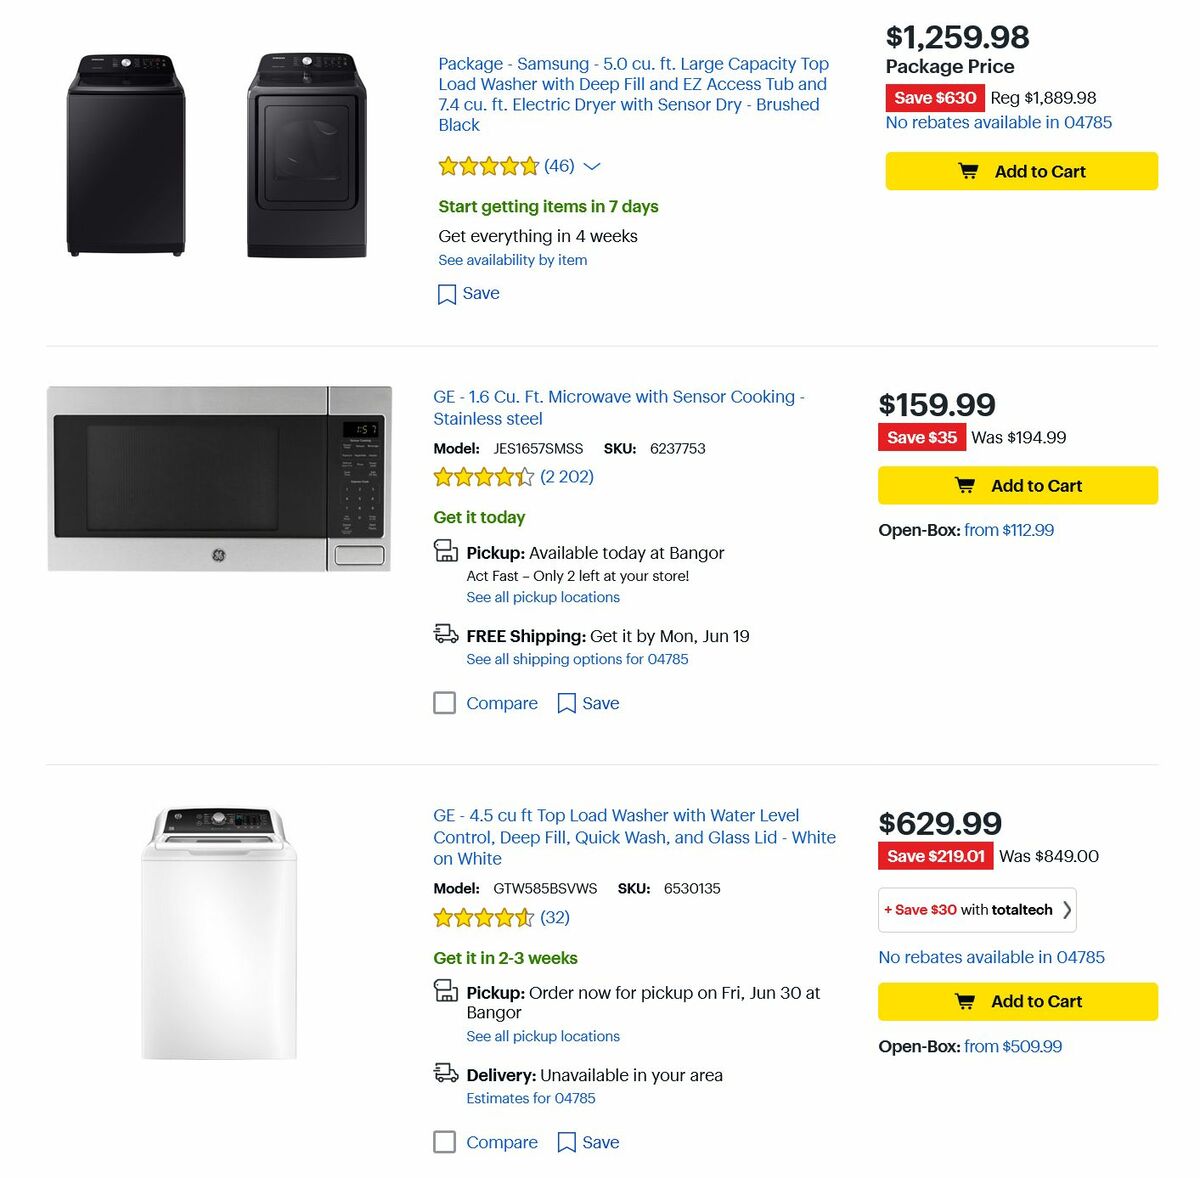
Task: Click the cart icon on Samsung package Add to Cart
Action: click(967, 170)
